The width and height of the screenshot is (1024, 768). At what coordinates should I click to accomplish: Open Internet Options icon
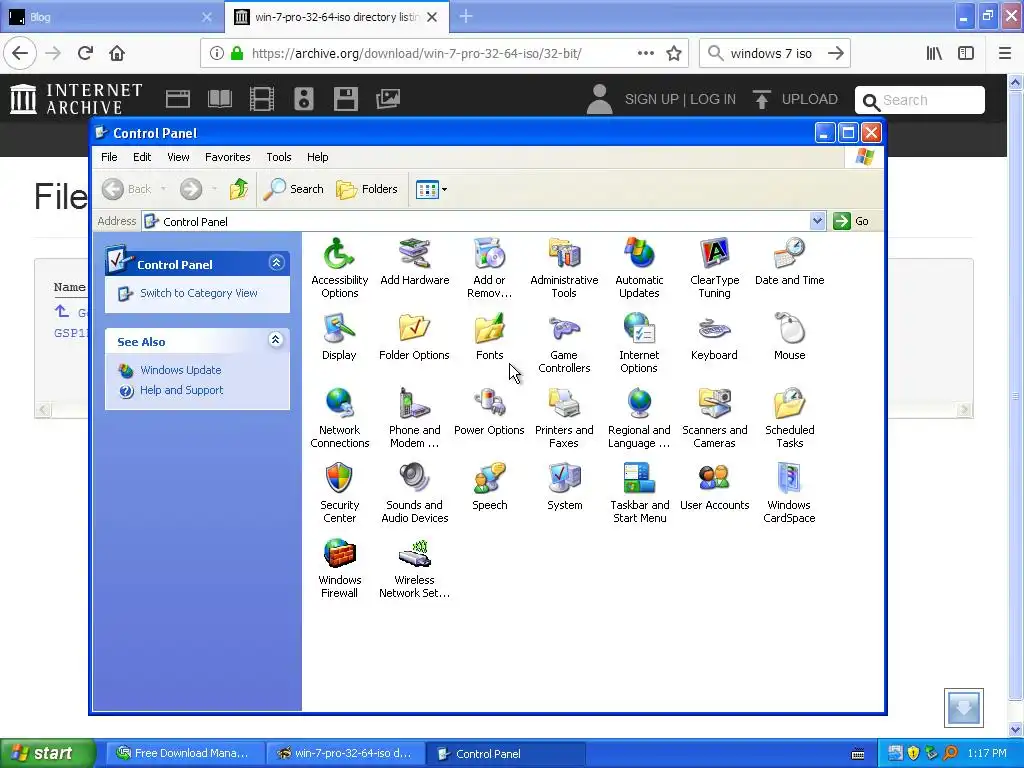(639, 343)
